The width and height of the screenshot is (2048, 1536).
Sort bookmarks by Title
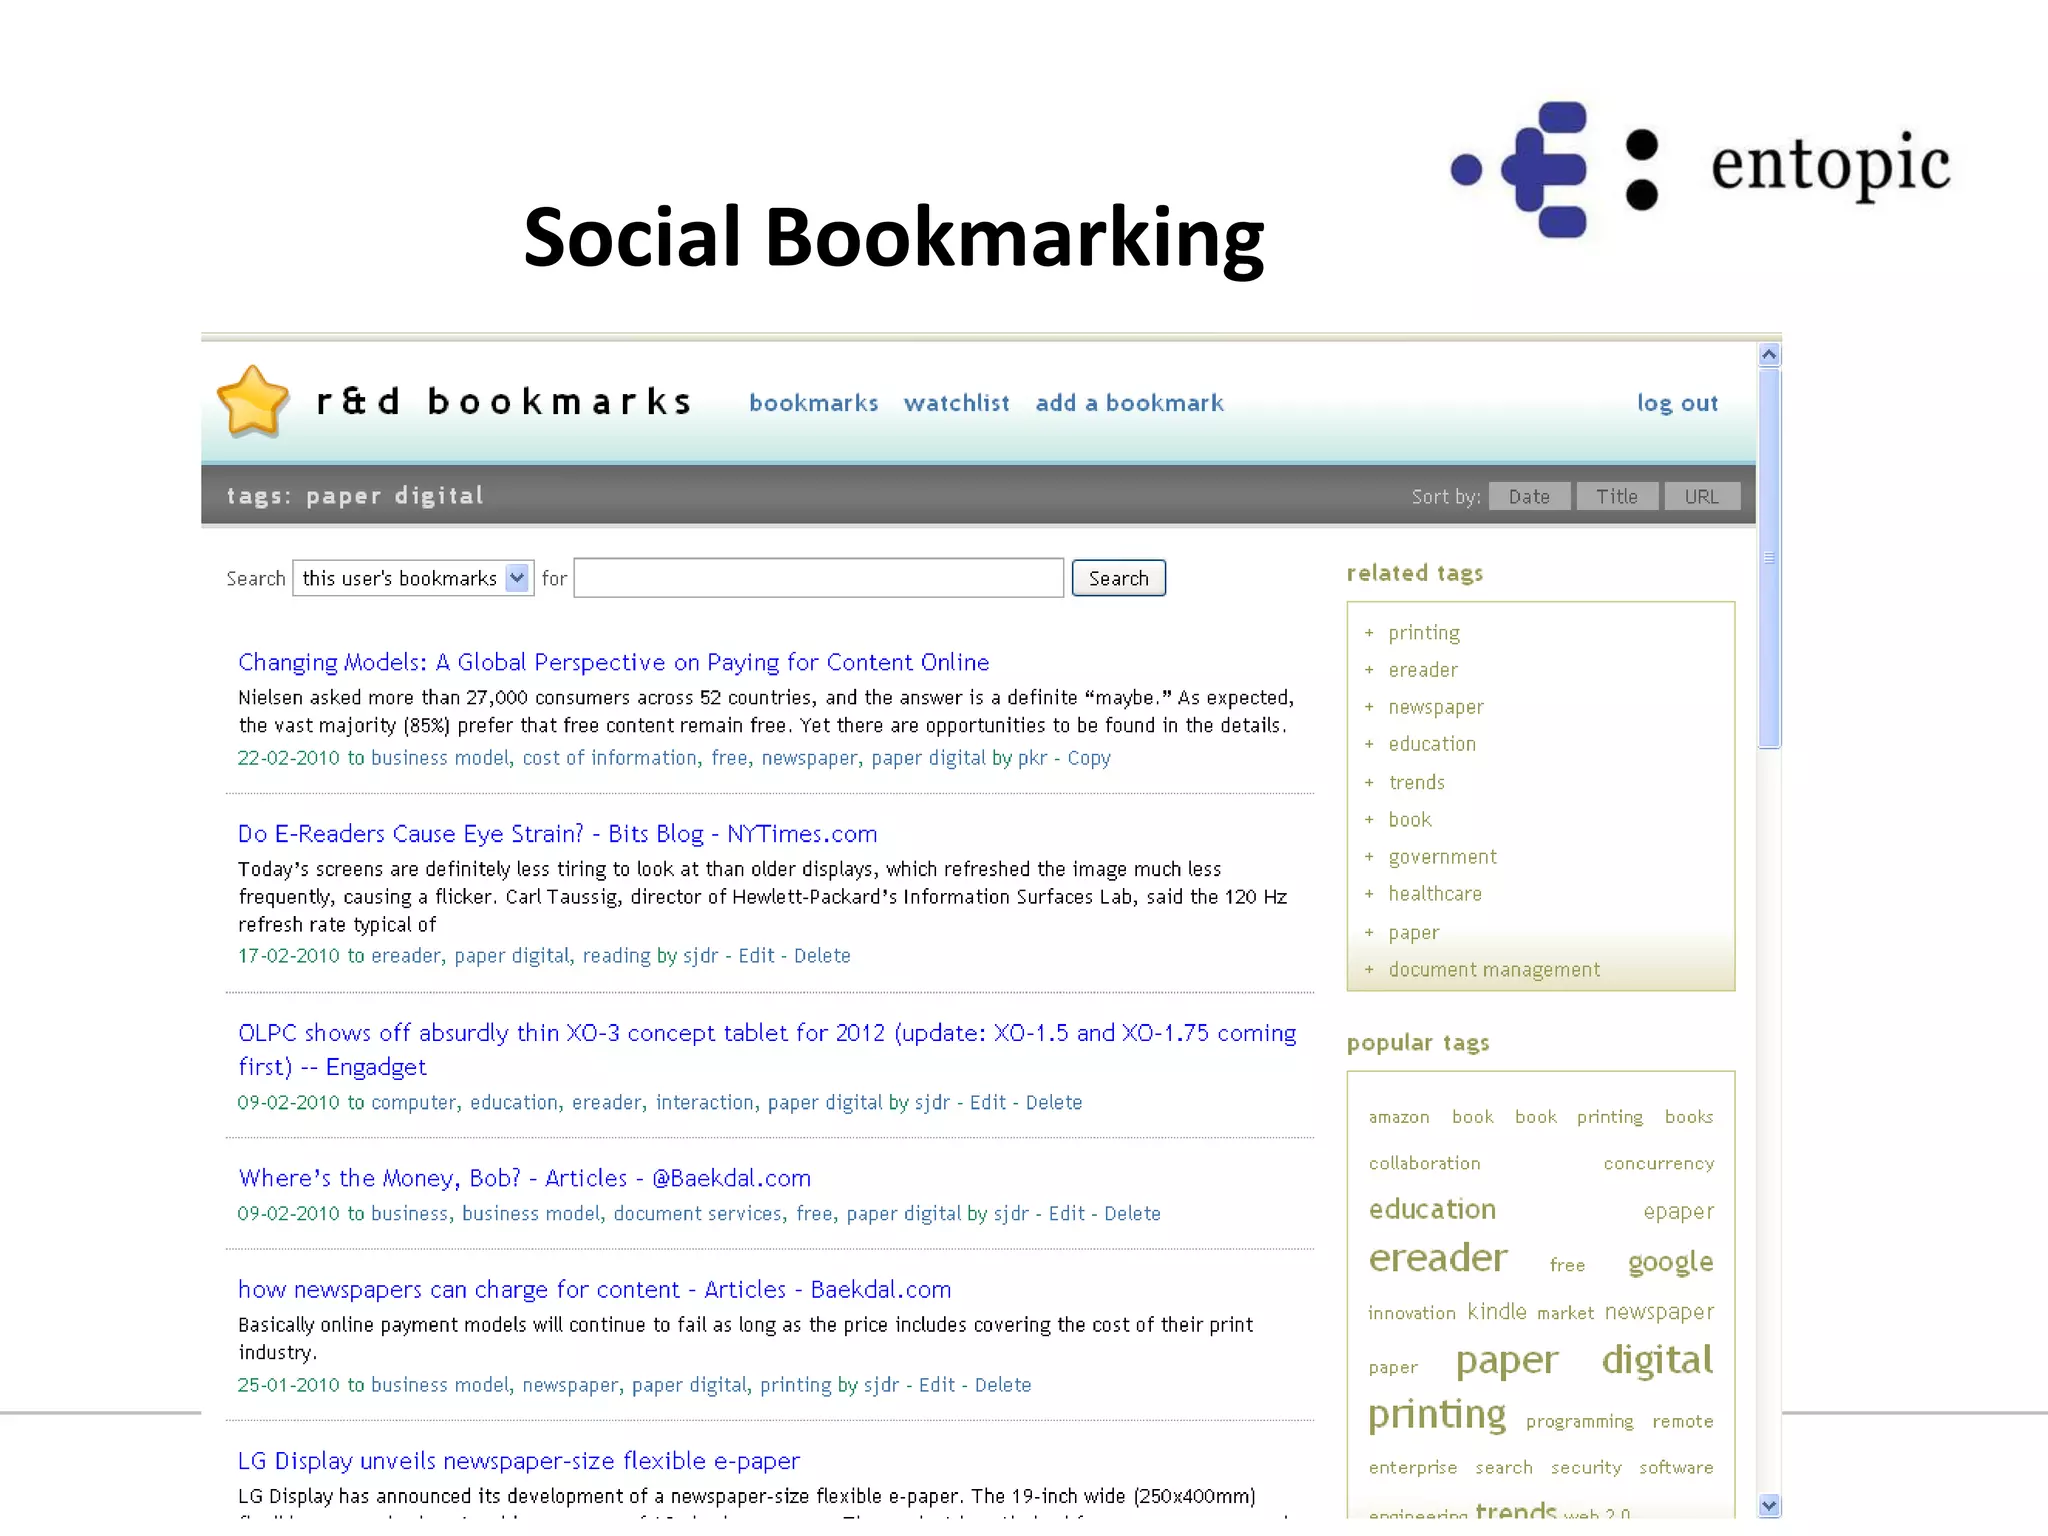tap(1617, 496)
